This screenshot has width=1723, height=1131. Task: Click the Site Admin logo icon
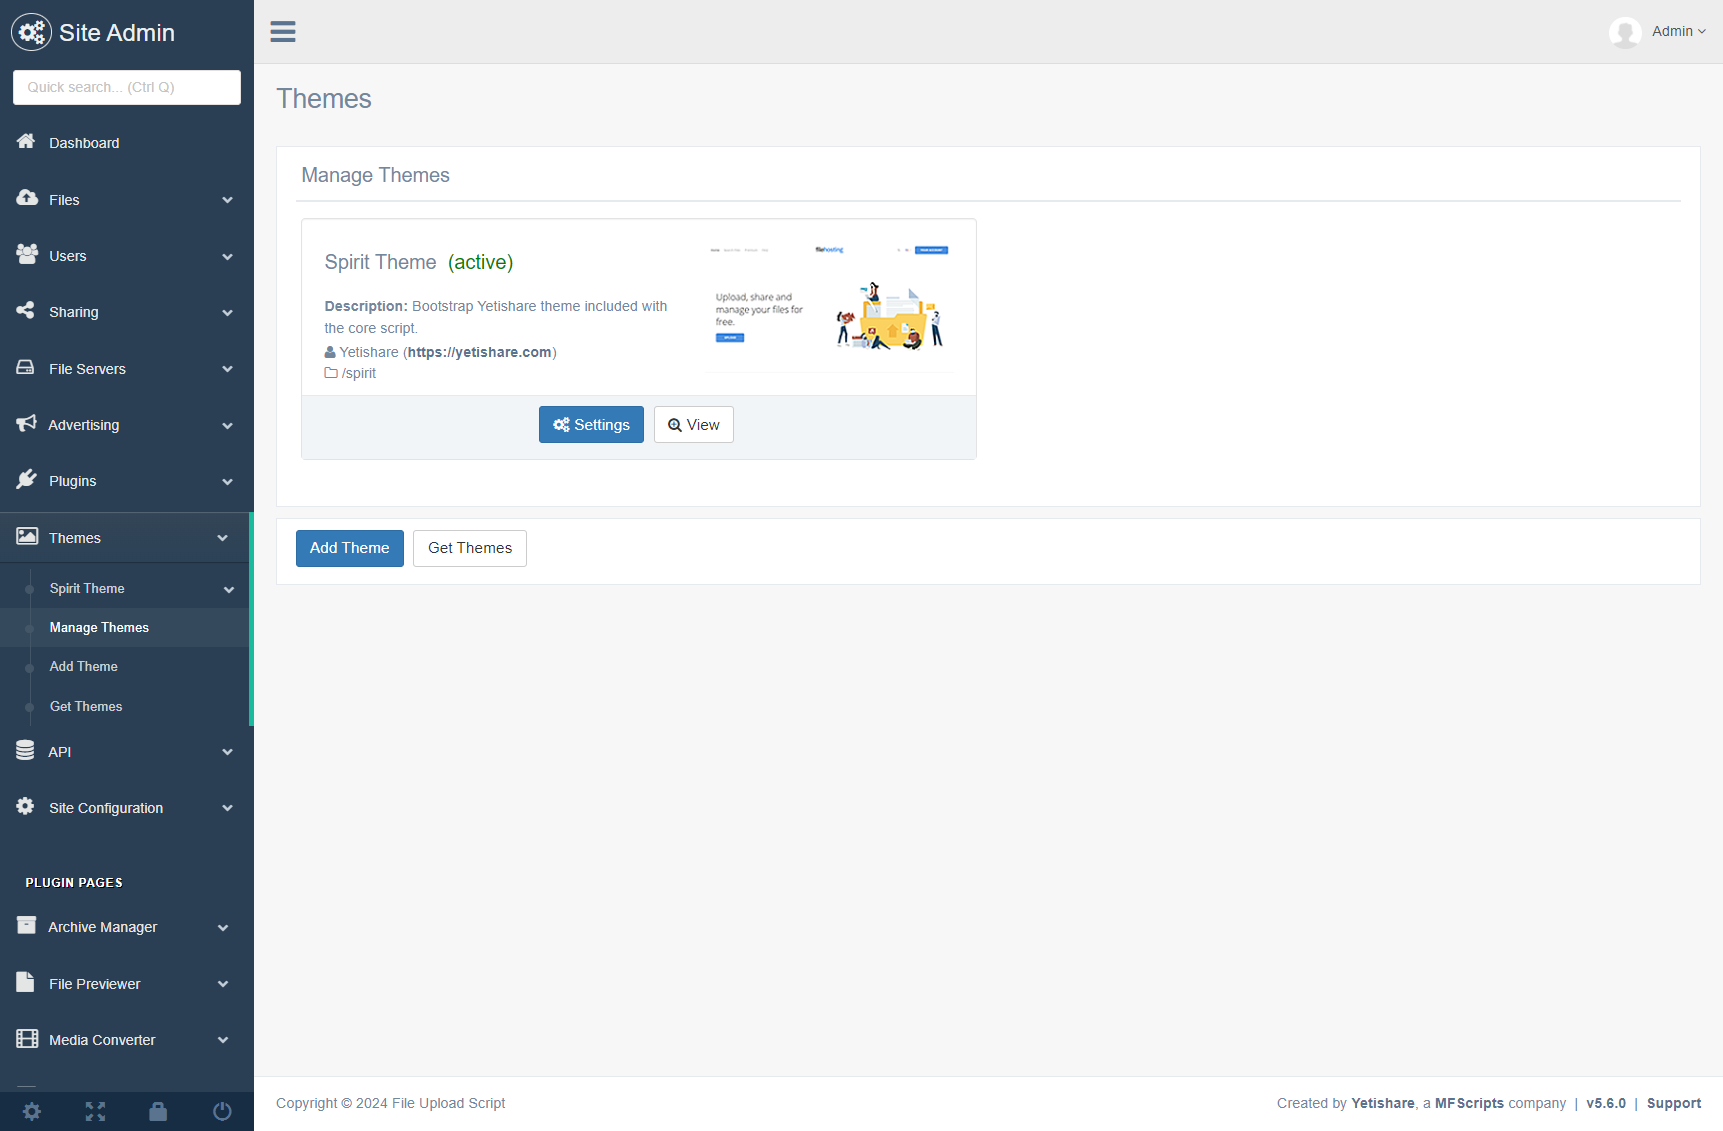pos(31,33)
